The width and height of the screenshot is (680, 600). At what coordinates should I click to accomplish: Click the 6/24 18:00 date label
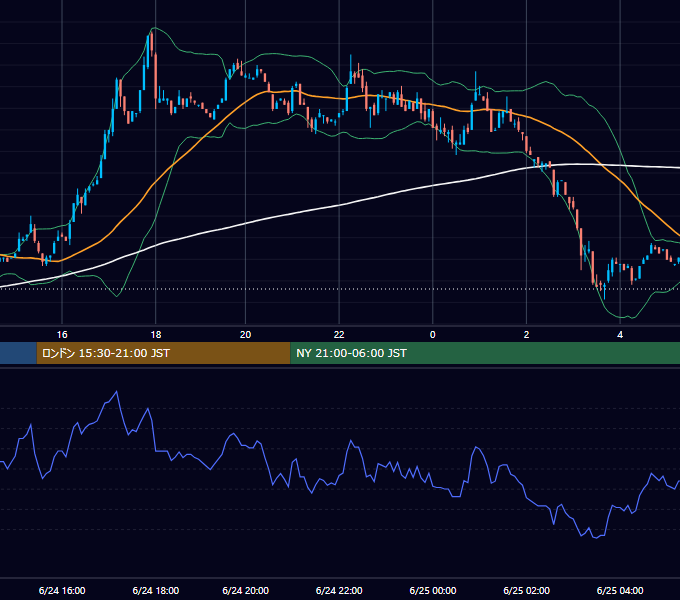tap(156, 590)
